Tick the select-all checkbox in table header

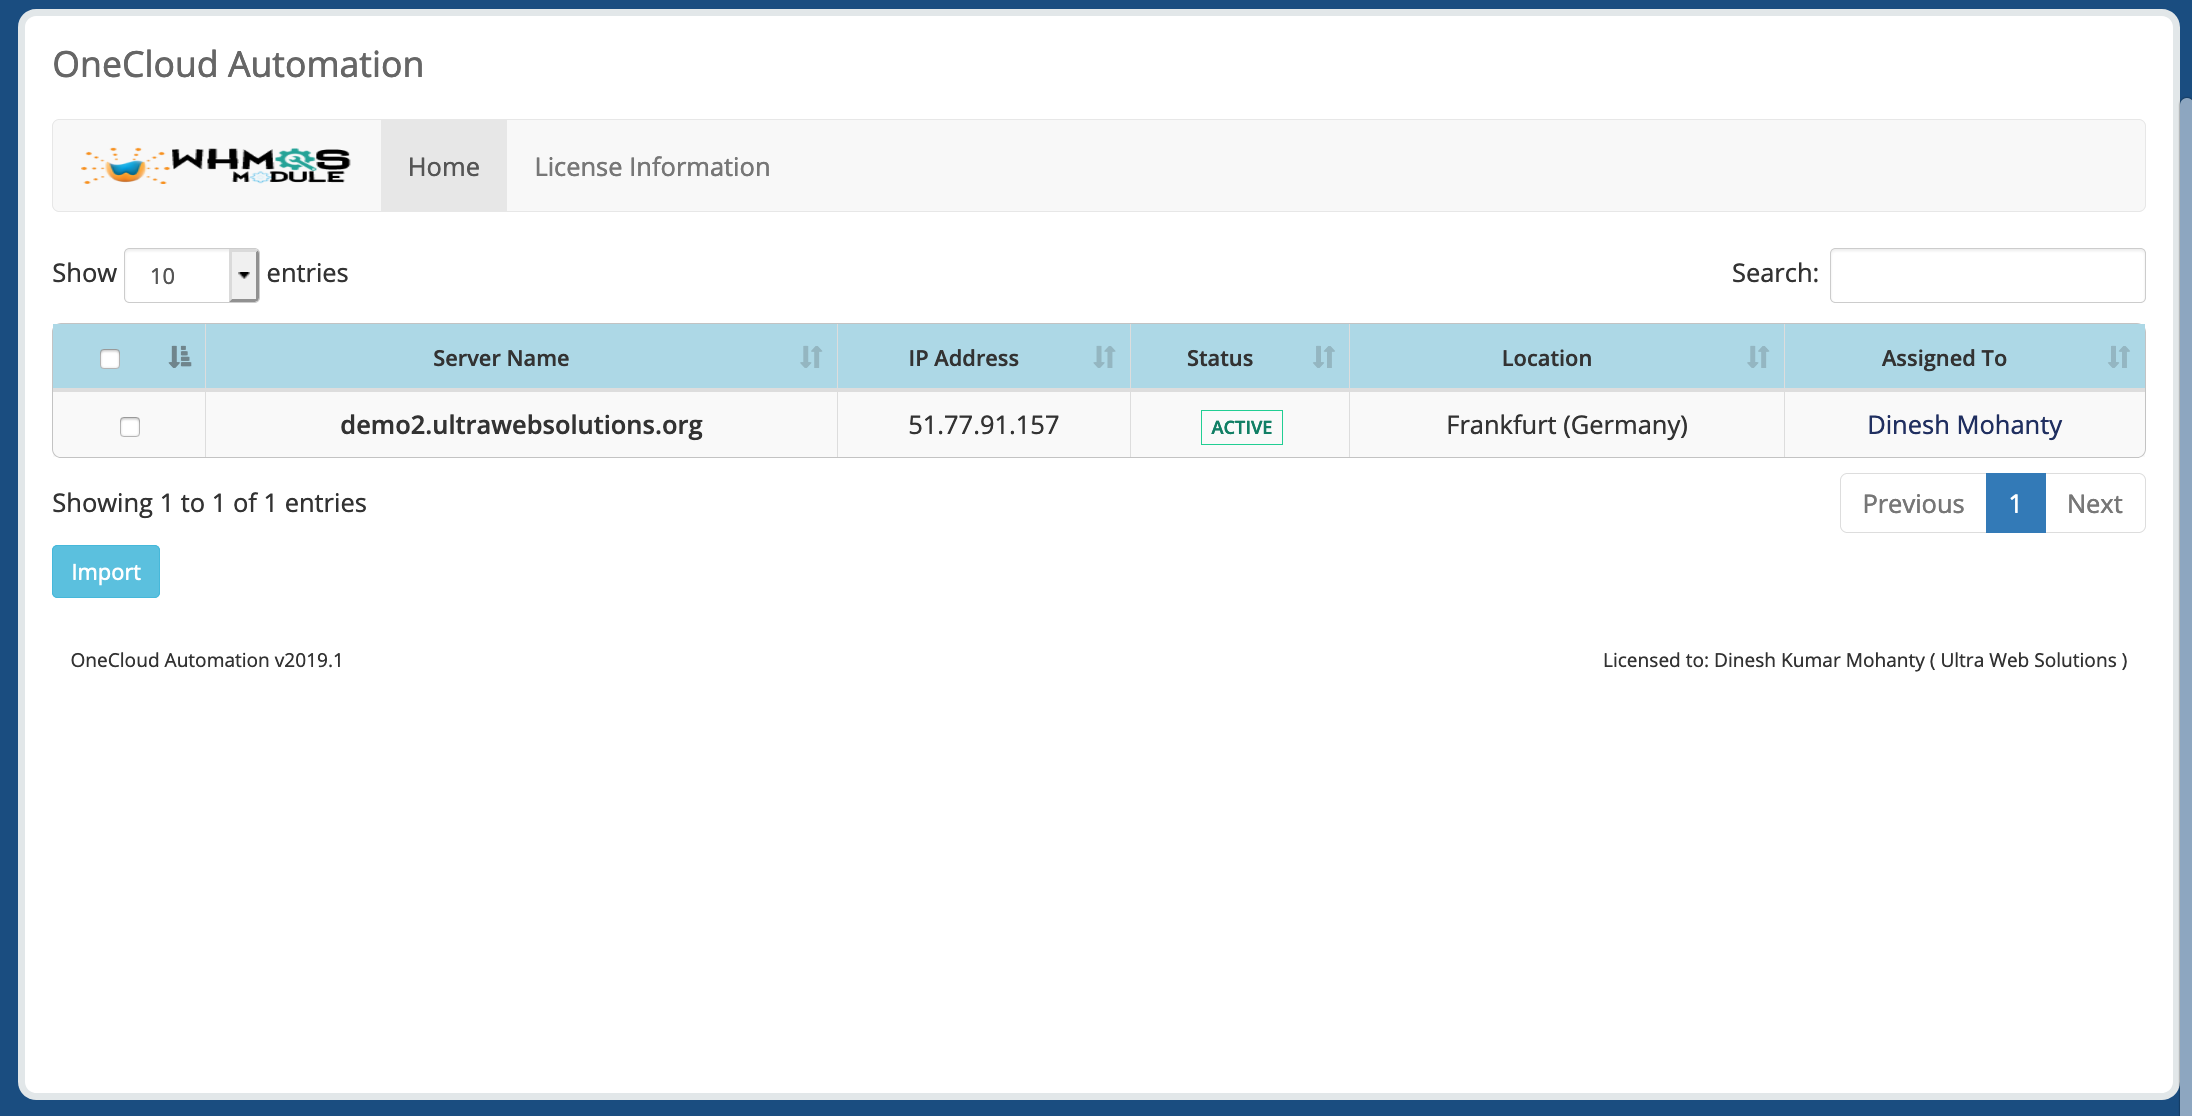point(110,358)
